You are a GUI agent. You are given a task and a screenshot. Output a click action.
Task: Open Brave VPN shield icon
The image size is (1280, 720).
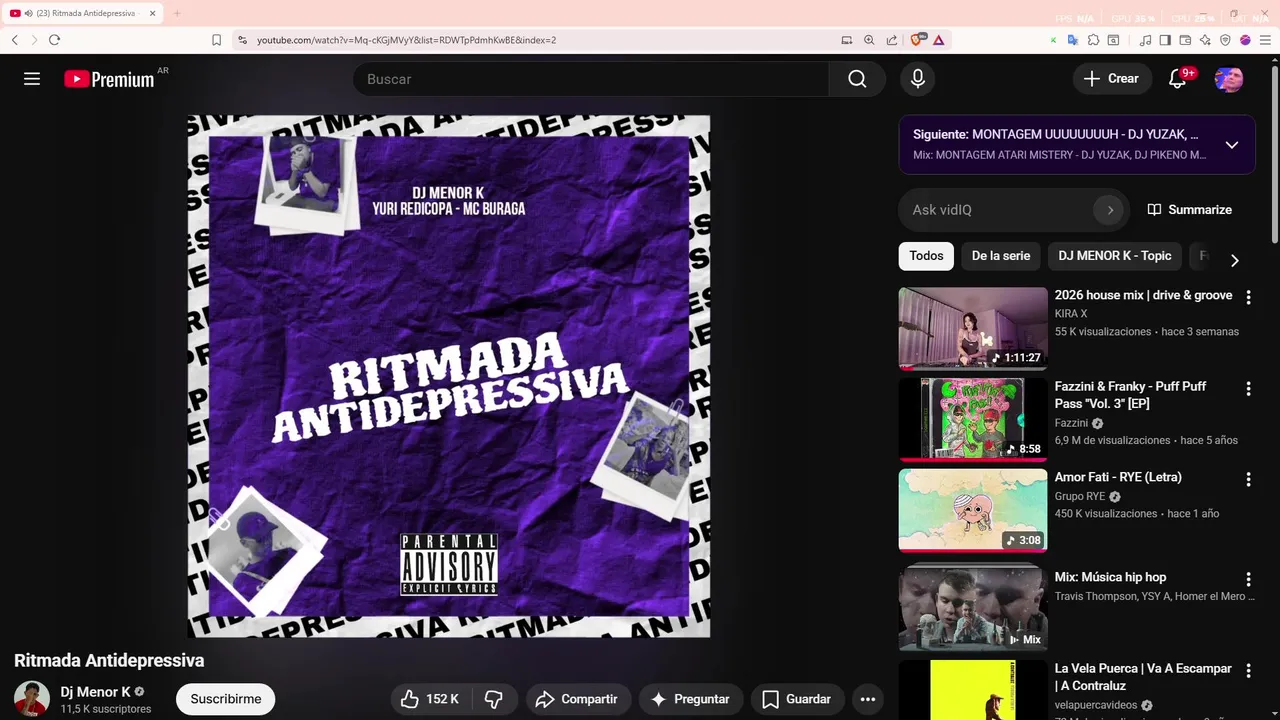click(x=1225, y=40)
